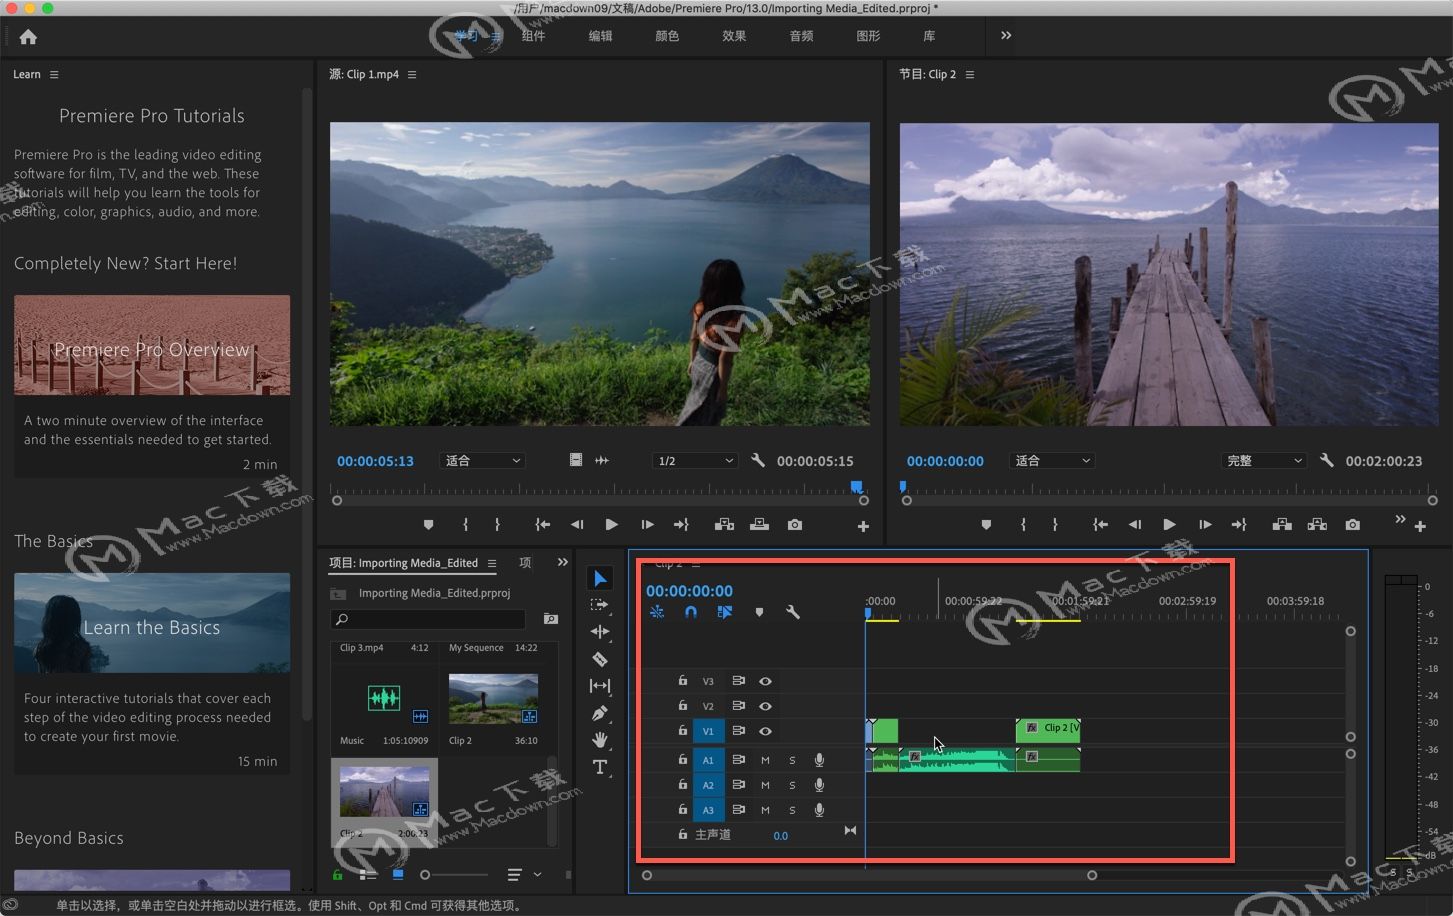Open Source playback resolution 1/2 dropdown
Screen dimensions: 1453x916
[x=695, y=461]
